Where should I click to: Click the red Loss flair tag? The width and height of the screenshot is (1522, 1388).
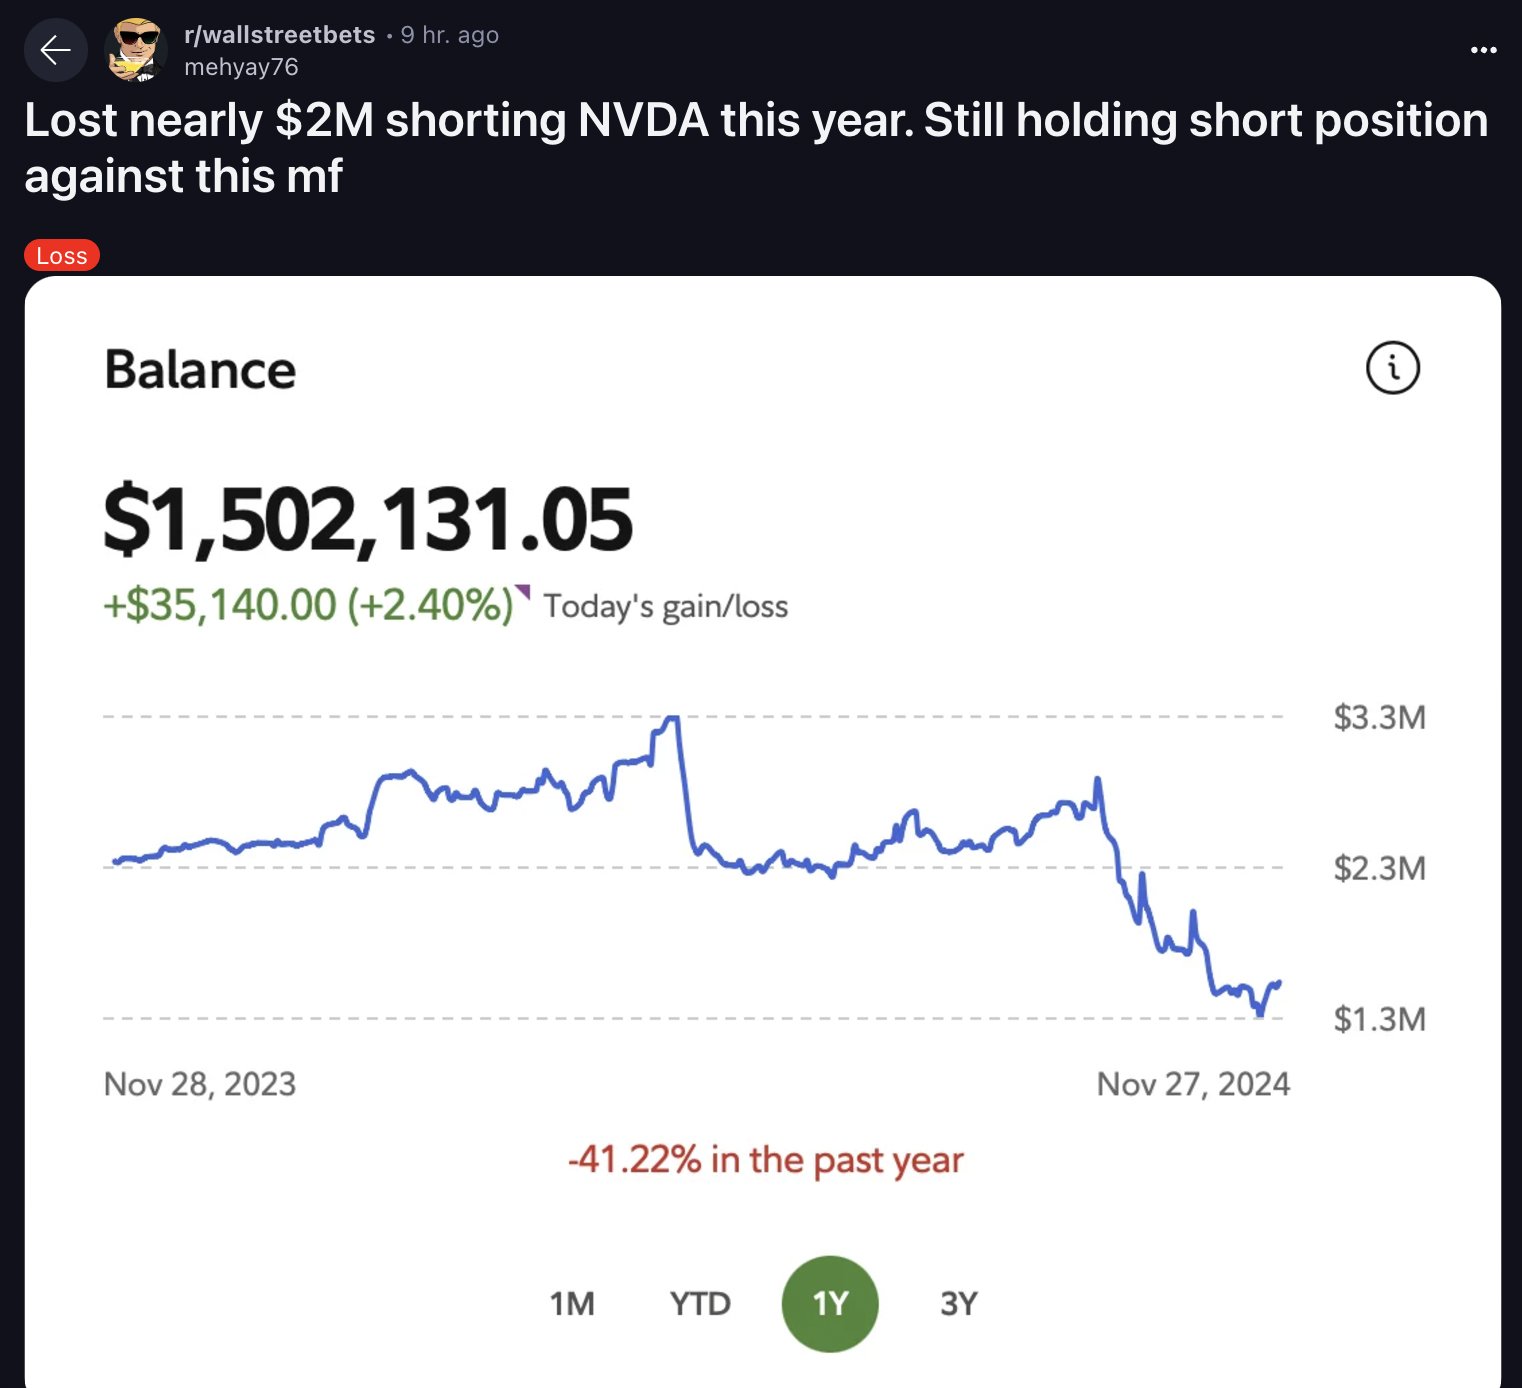[62, 256]
